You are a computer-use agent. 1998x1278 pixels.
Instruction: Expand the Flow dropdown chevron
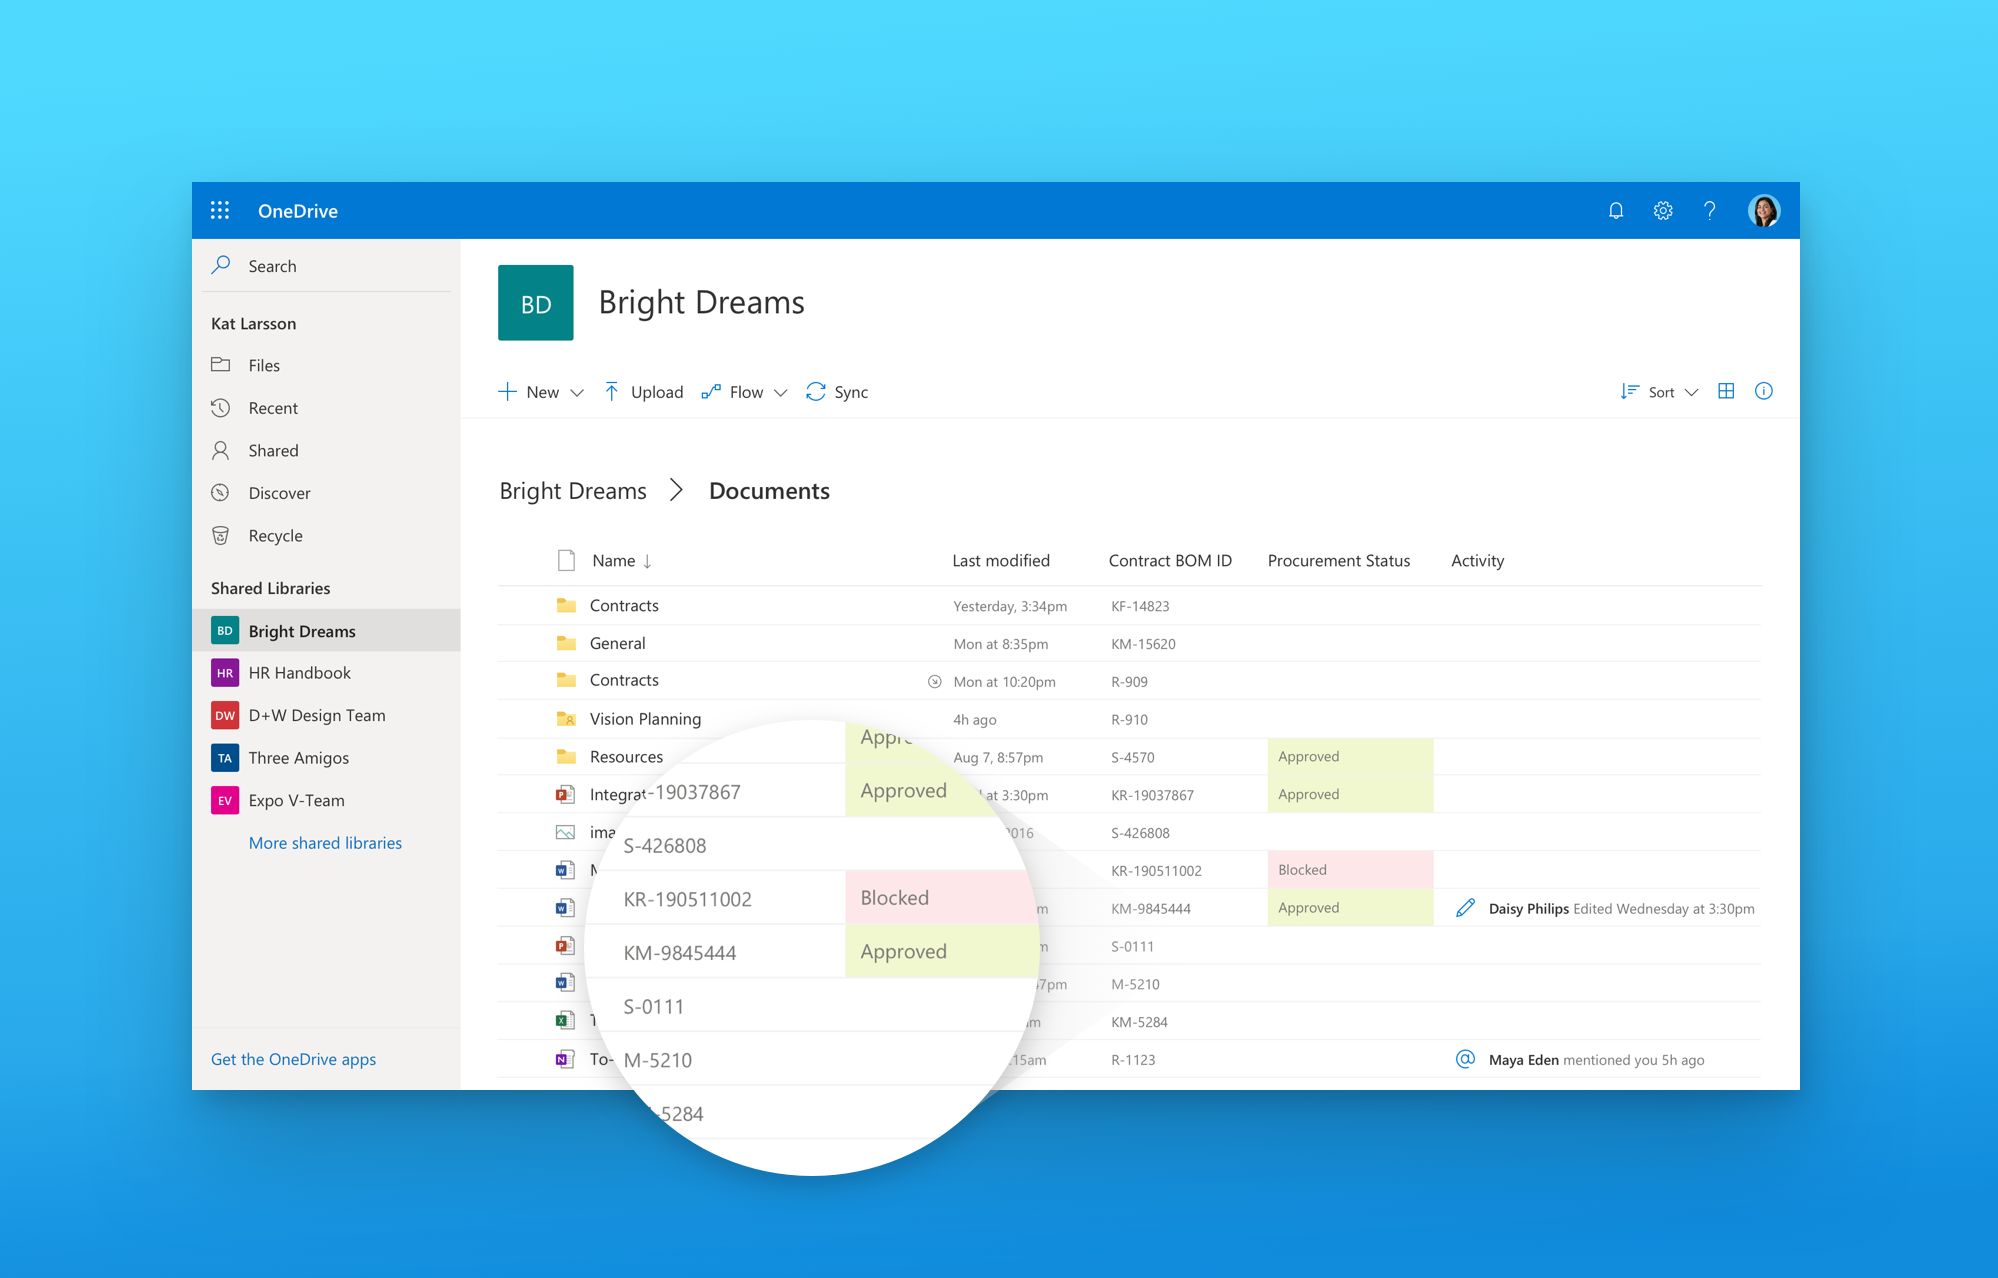pos(781,393)
